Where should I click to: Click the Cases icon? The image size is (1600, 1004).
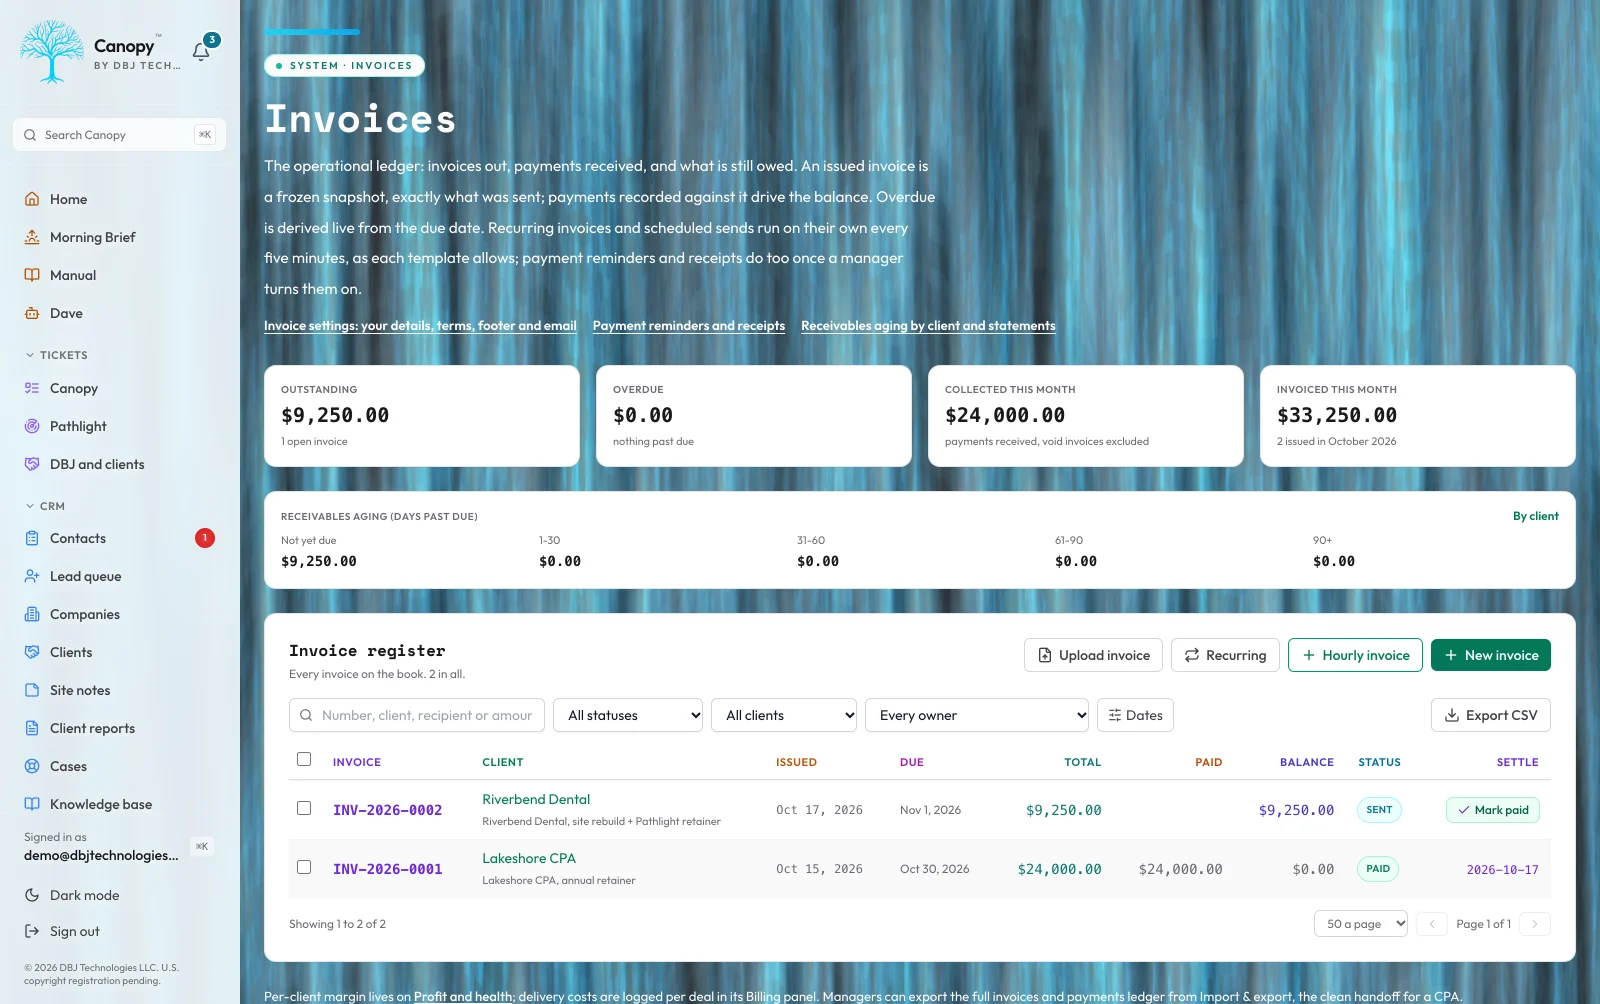coord(32,766)
